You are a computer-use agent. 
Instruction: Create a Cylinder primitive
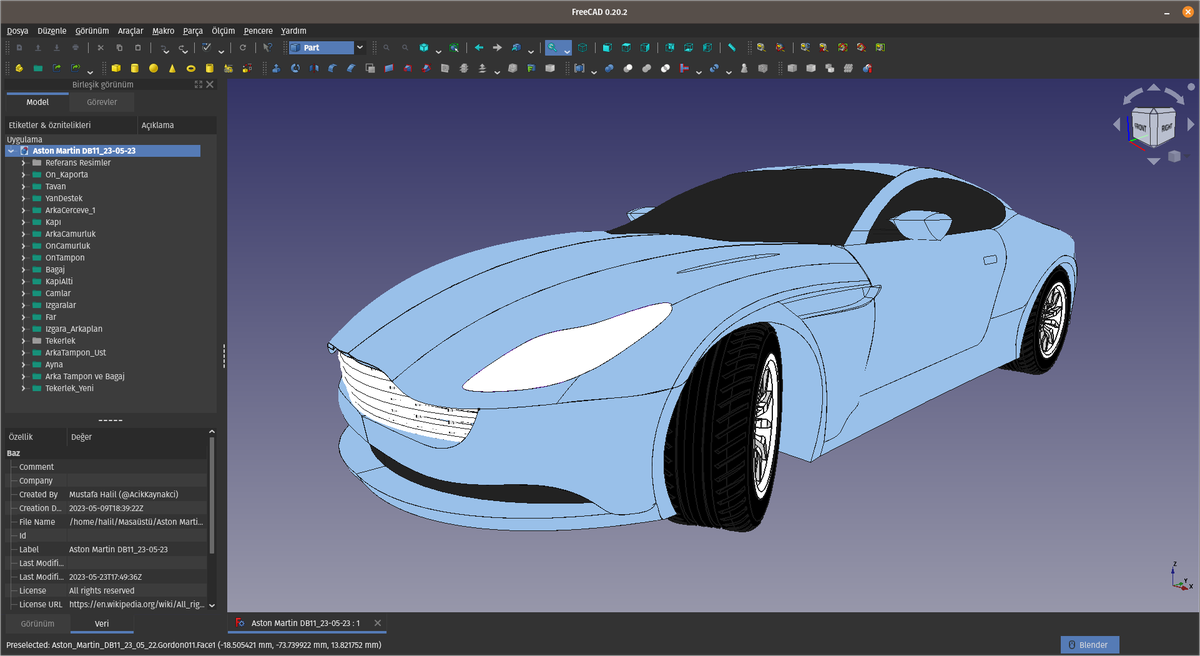134,68
